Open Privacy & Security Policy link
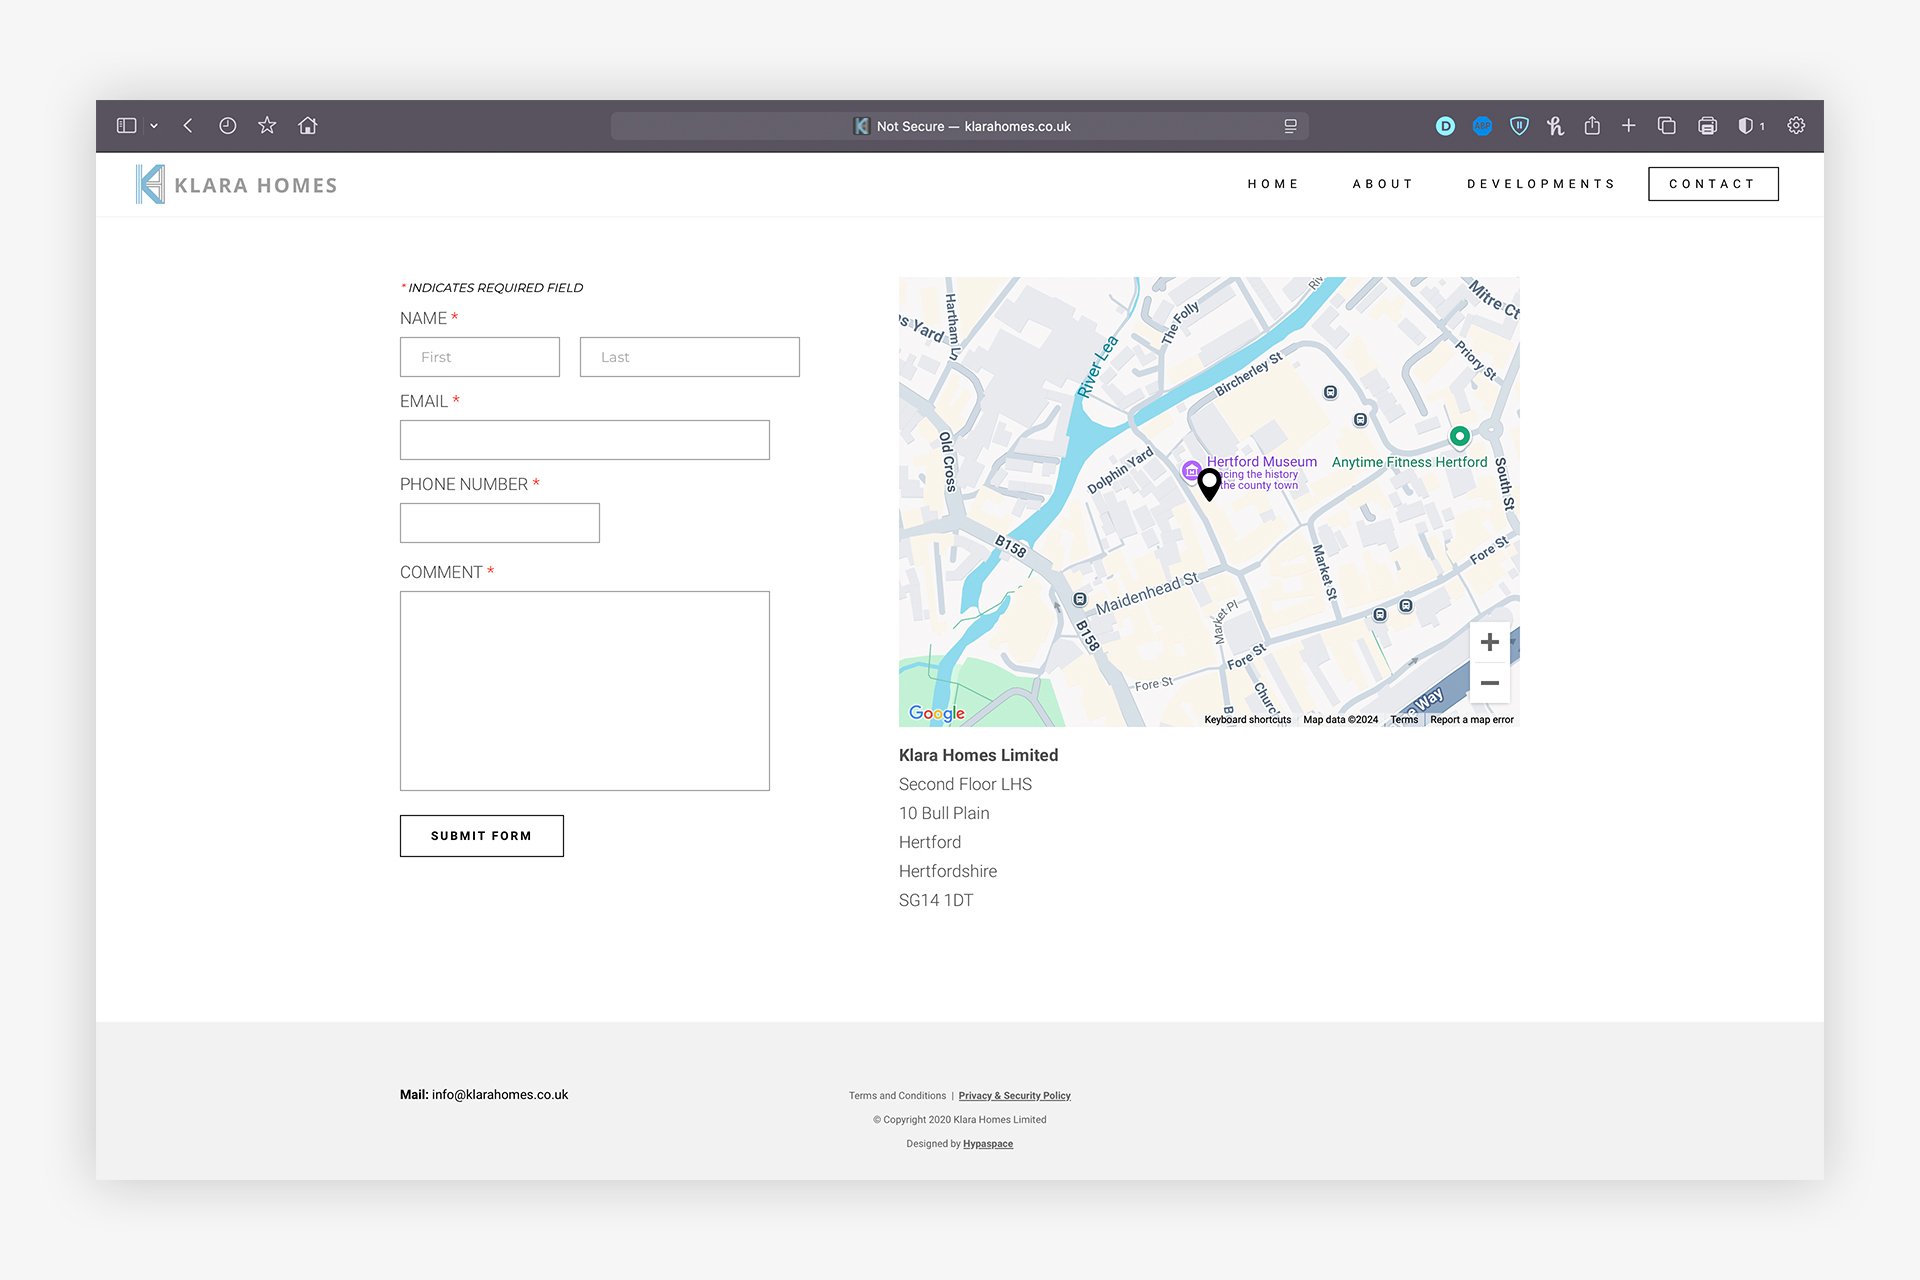 click(x=1014, y=1096)
